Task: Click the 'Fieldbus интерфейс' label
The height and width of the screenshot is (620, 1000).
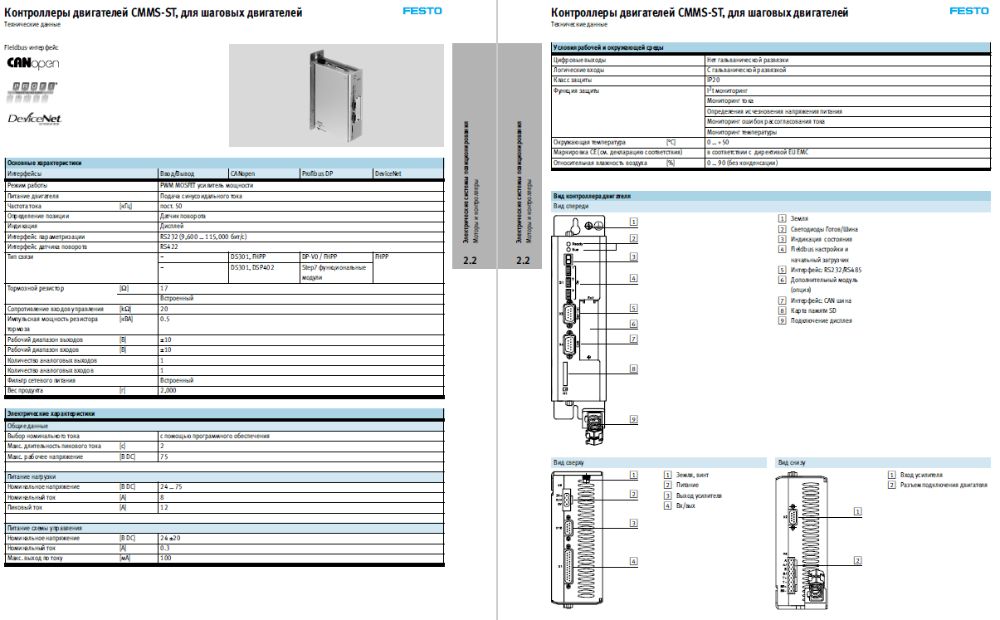Action: pos(31,47)
